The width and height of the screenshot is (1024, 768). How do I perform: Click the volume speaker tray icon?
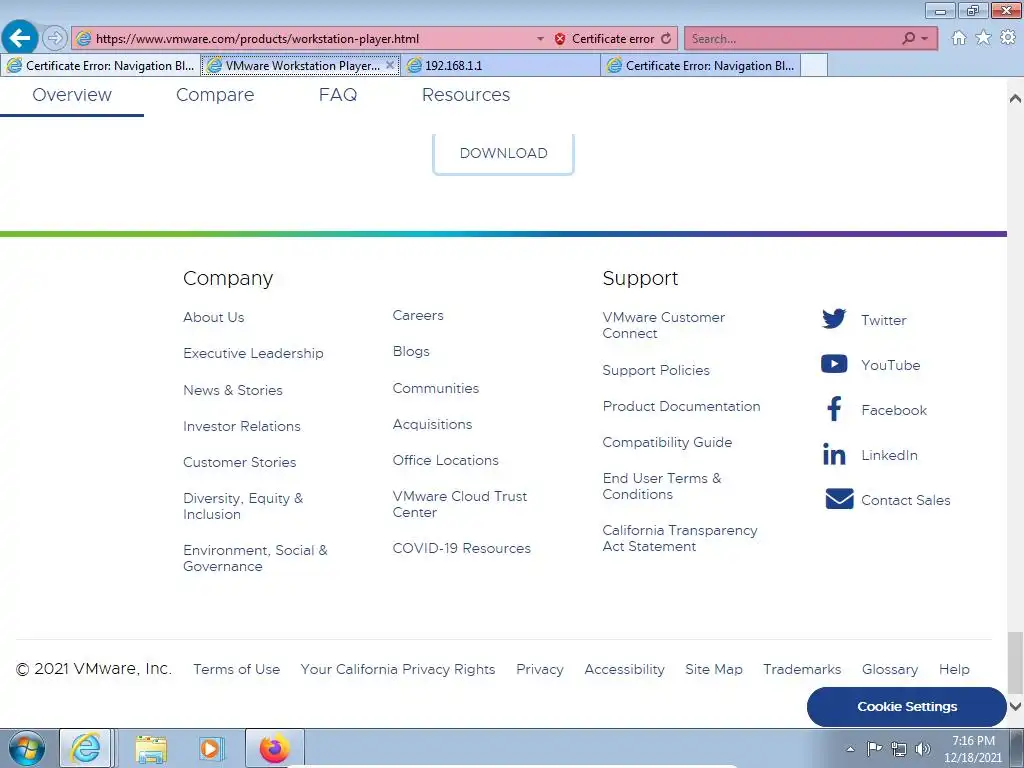pos(922,749)
